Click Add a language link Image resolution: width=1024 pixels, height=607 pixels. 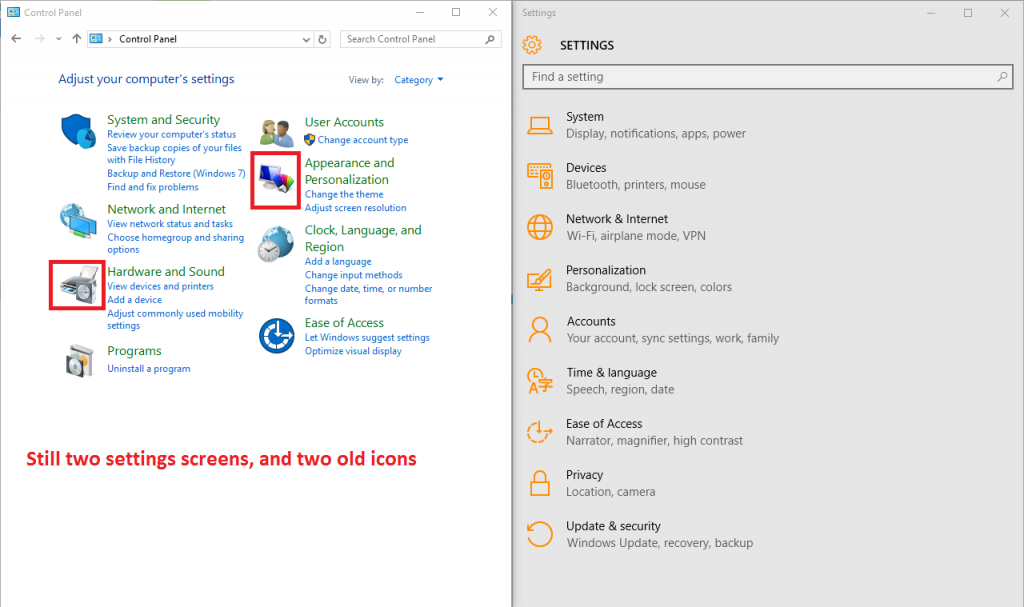tap(338, 261)
